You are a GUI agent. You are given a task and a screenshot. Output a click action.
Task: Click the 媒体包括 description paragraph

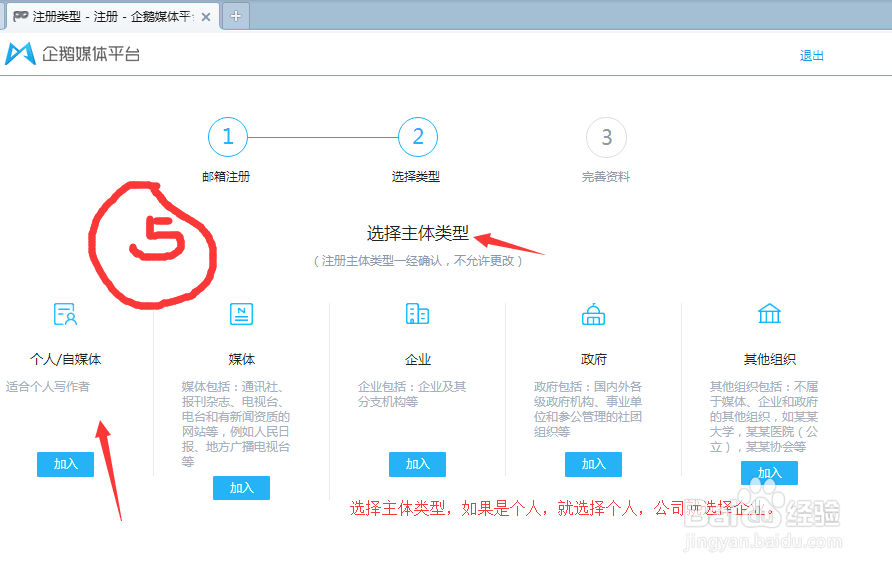click(x=236, y=424)
